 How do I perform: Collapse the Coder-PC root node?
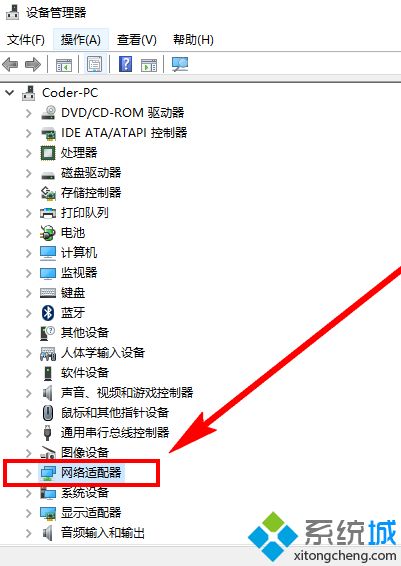[10, 93]
